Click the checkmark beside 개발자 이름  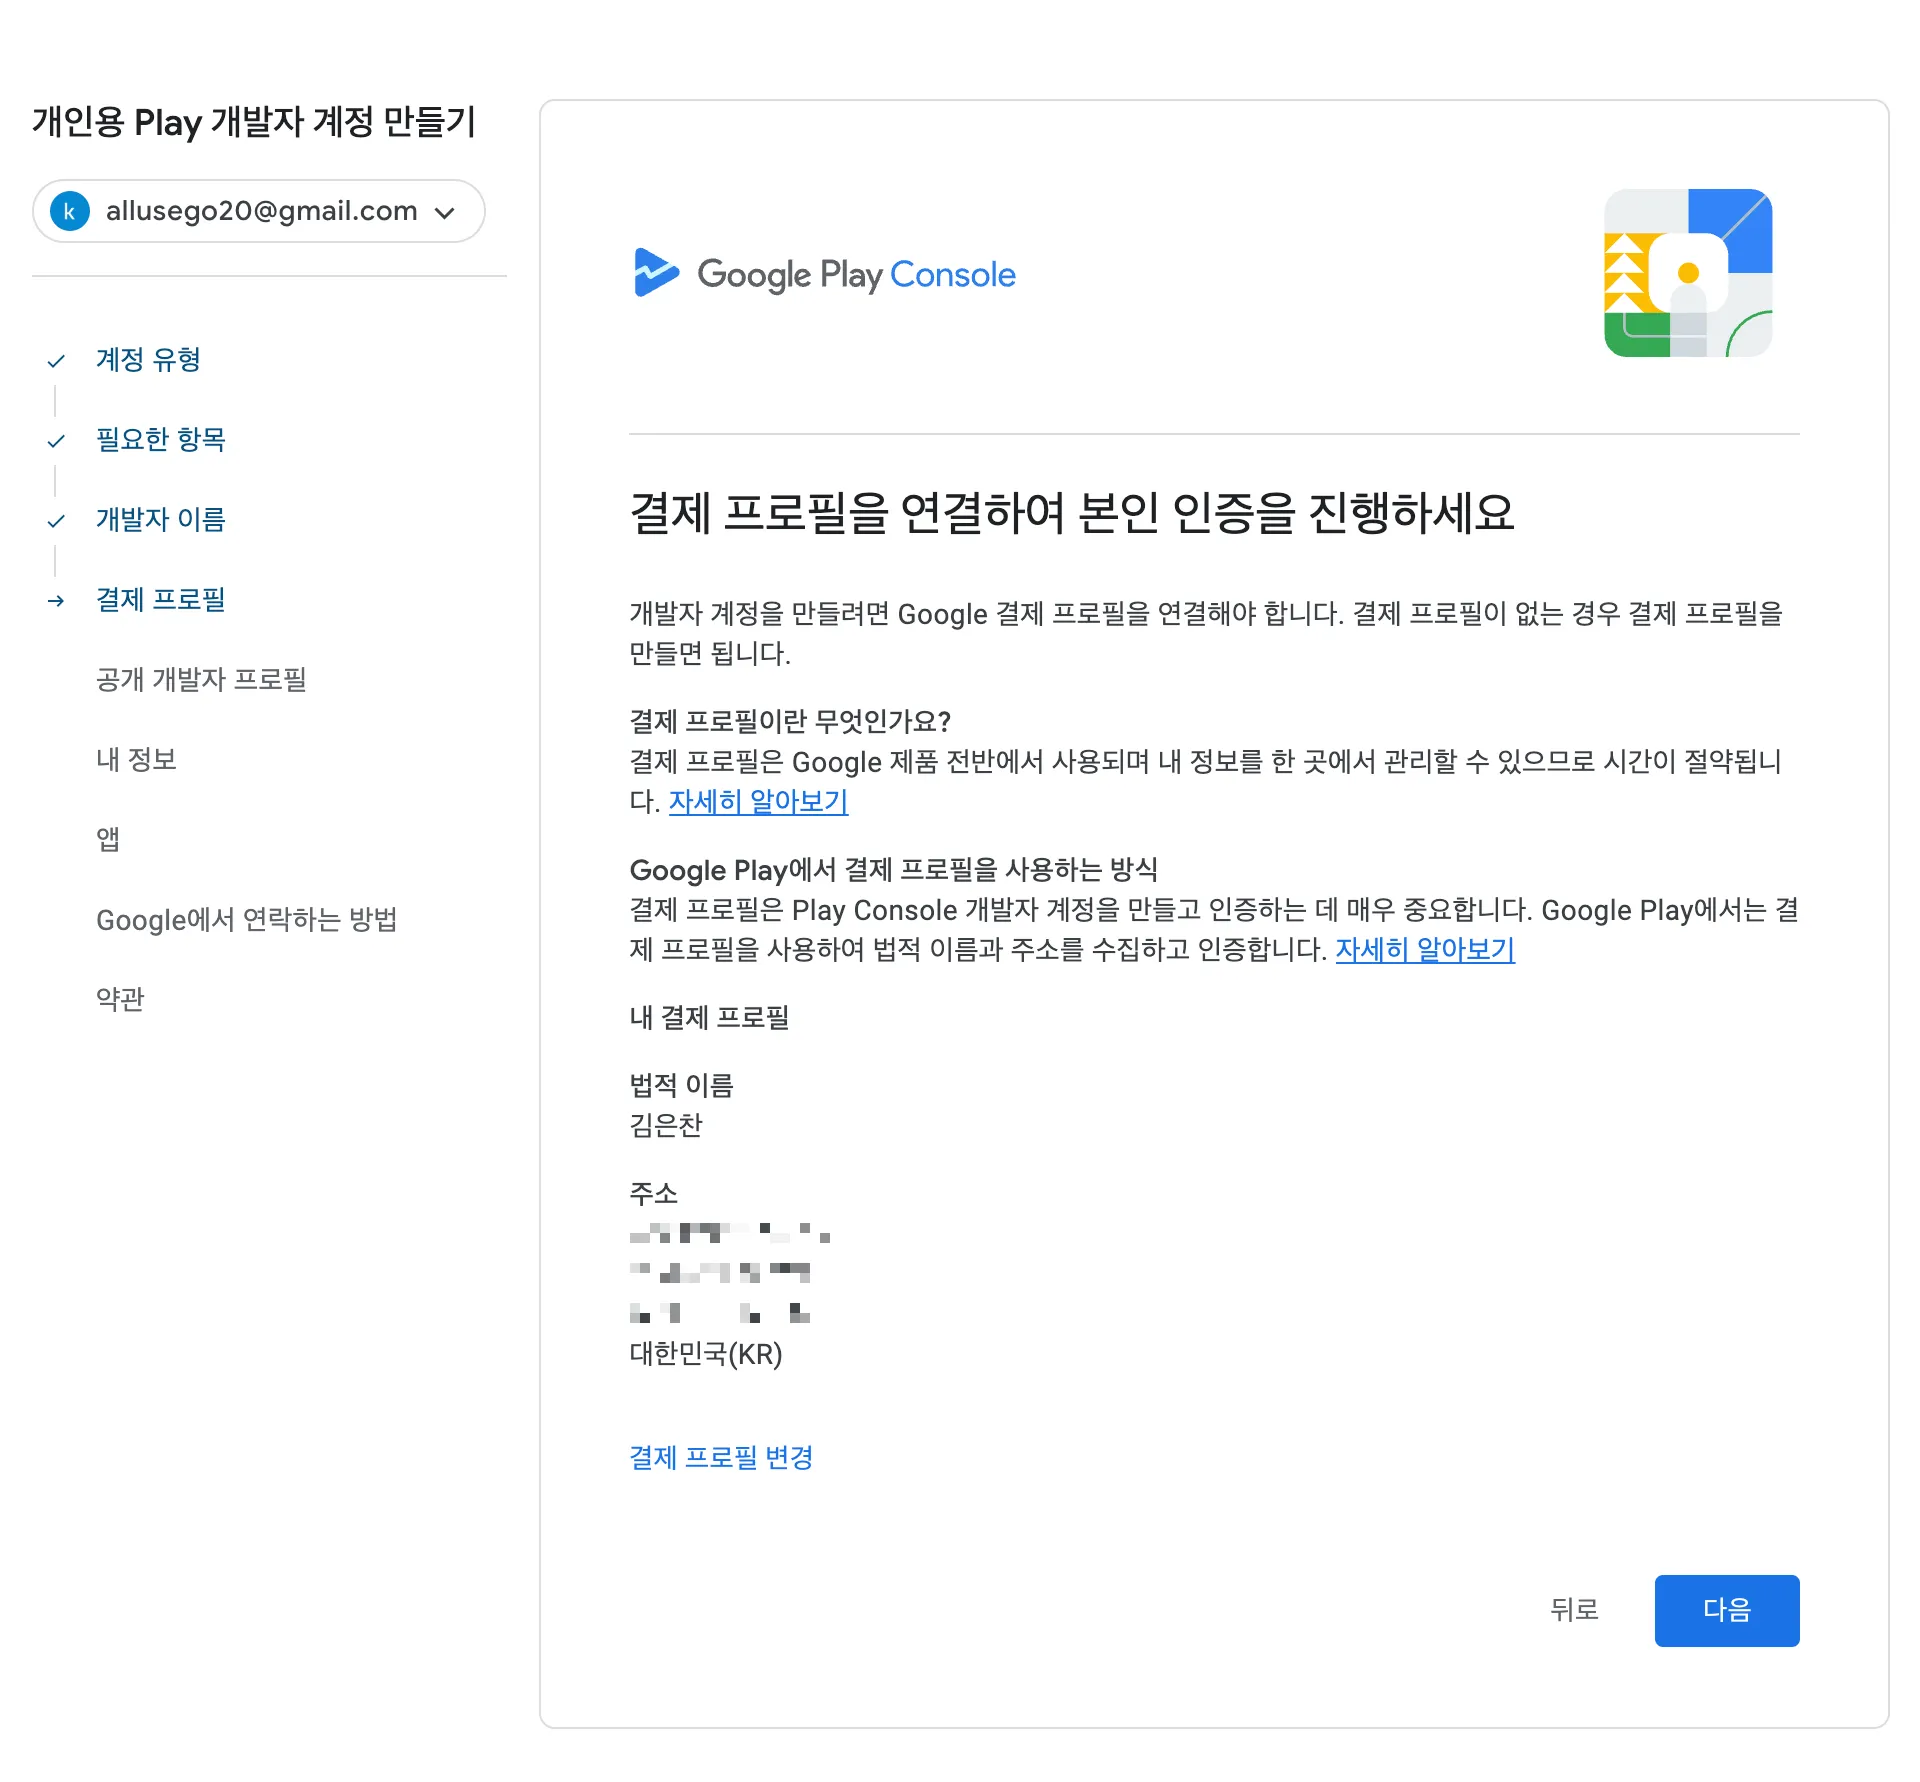coord(56,521)
